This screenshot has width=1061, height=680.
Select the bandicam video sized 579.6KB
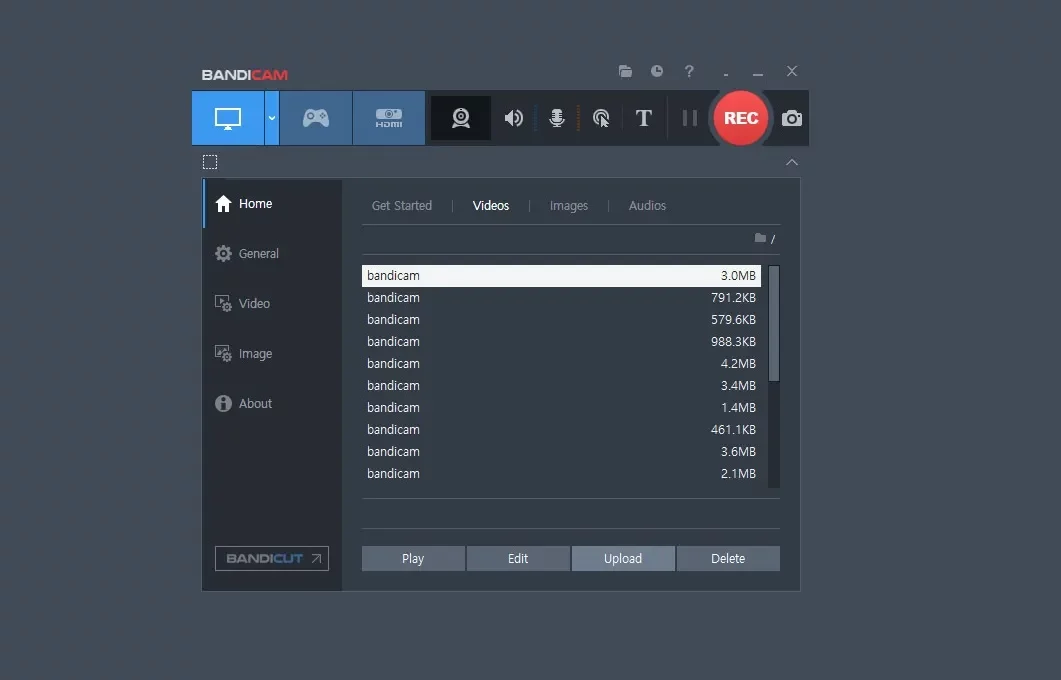[561, 320]
